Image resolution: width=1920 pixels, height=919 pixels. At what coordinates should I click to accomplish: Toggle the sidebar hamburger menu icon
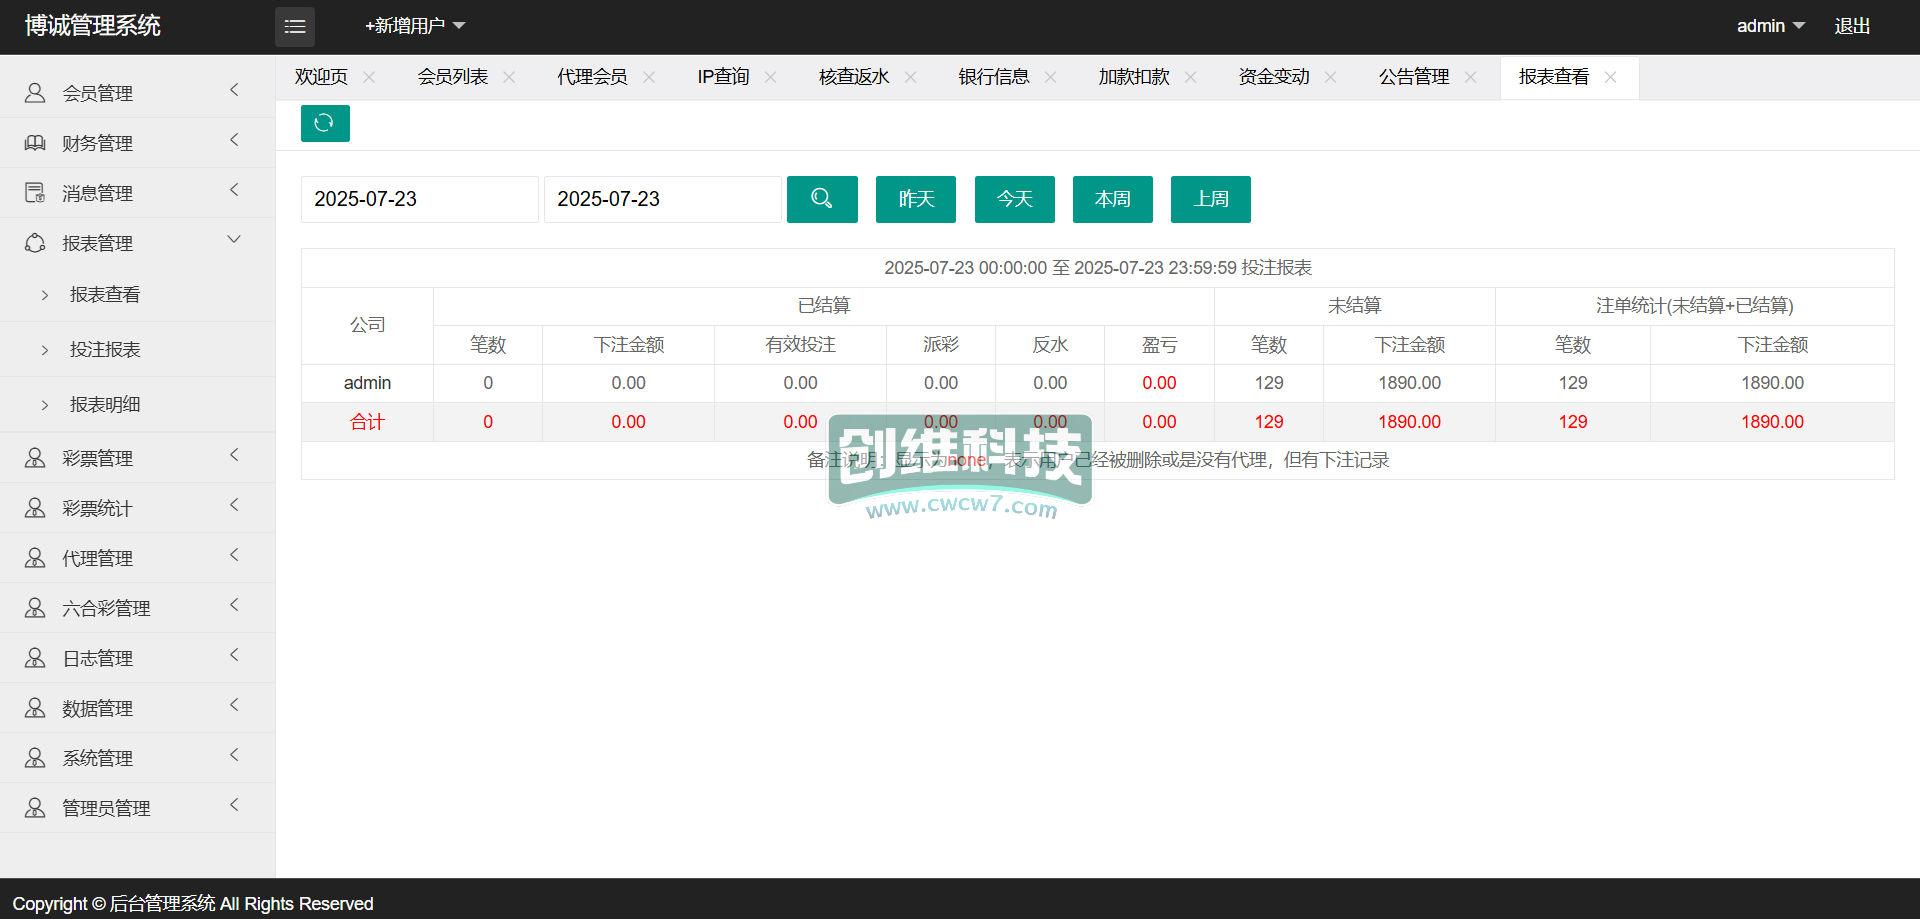295,26
